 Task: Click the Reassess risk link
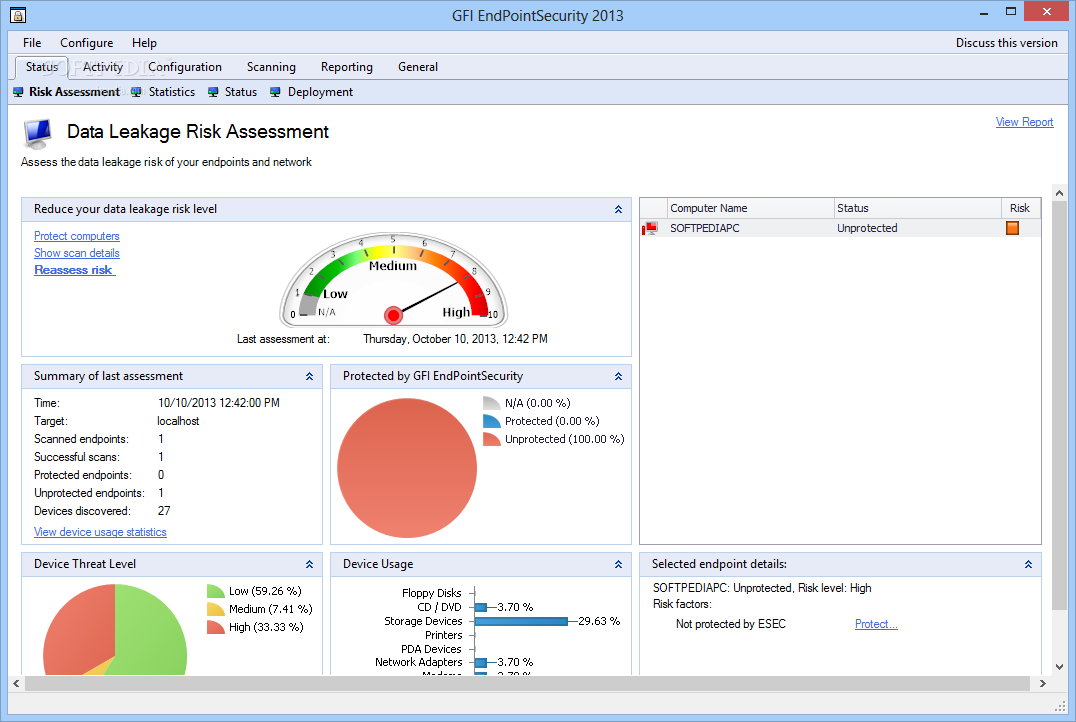click(x=74, y=270)
